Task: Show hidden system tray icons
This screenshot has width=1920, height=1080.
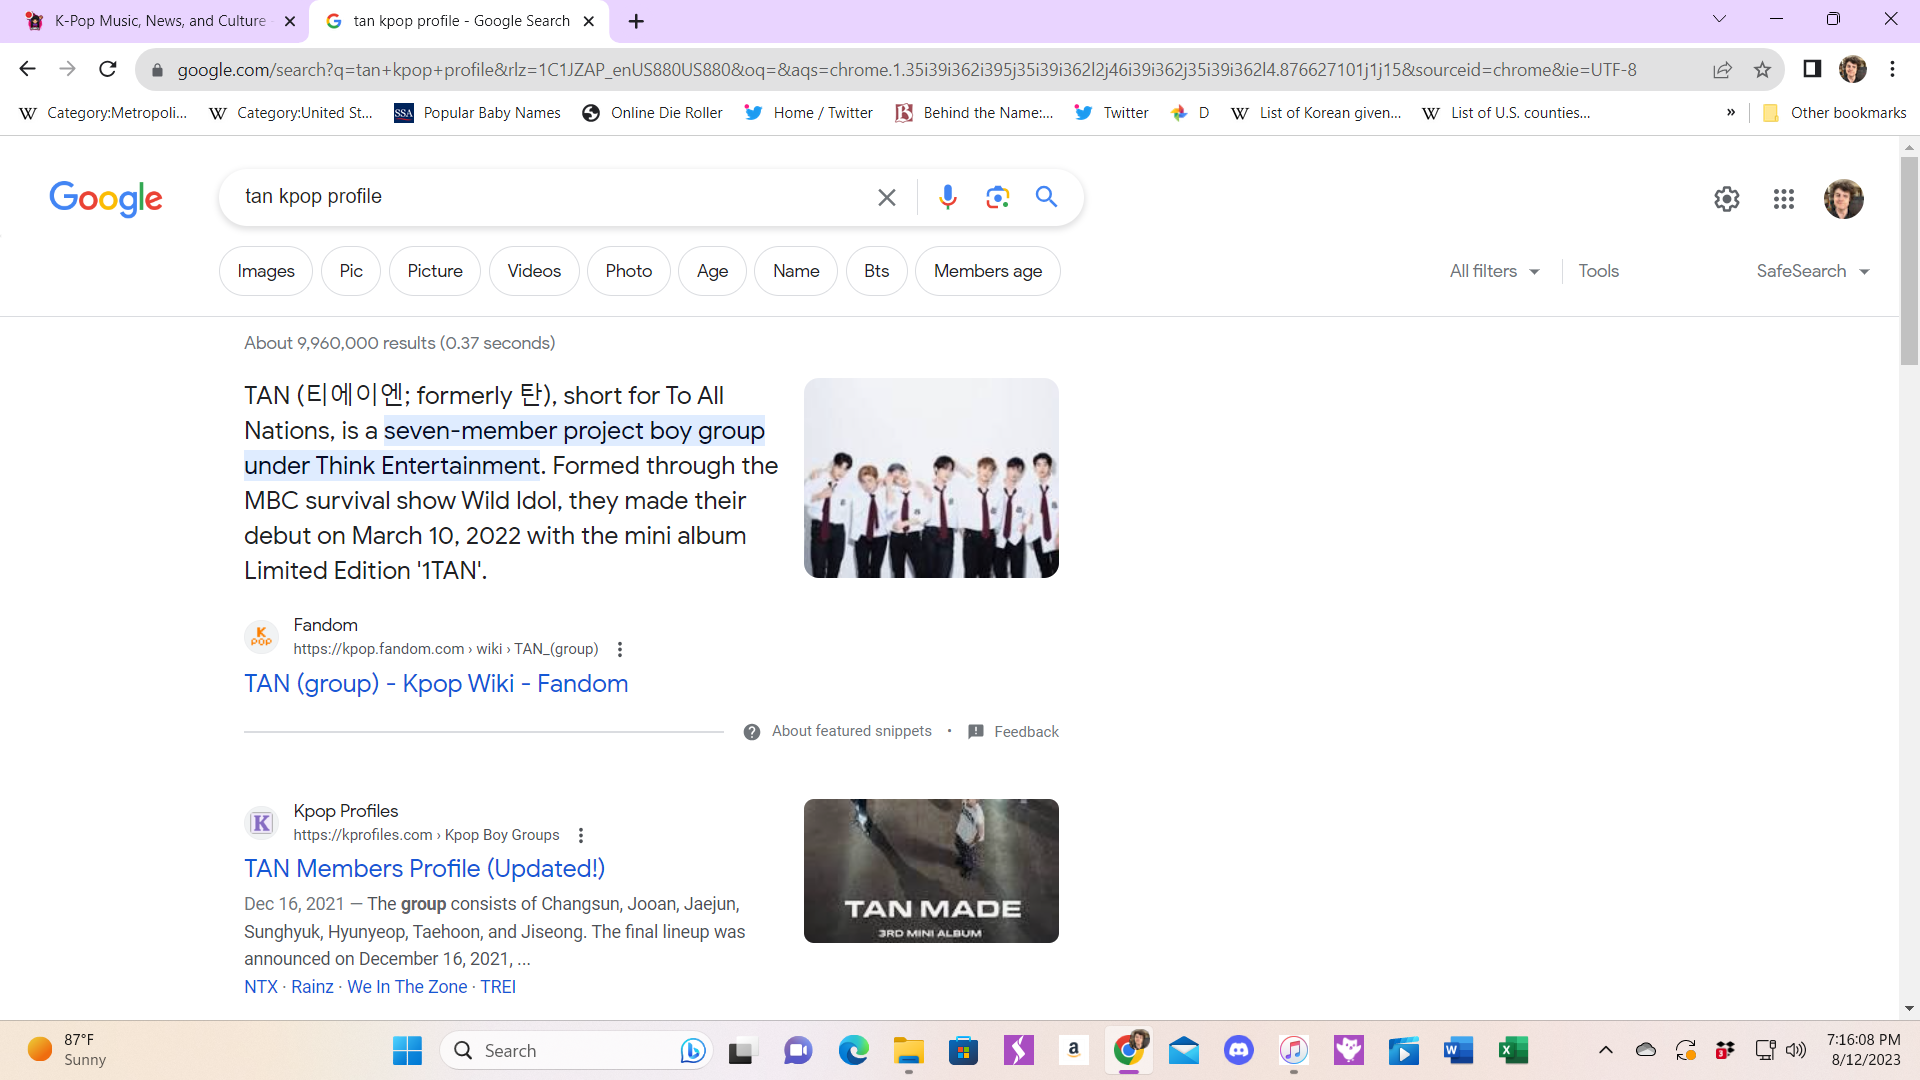Action: pos(1606,1050)
